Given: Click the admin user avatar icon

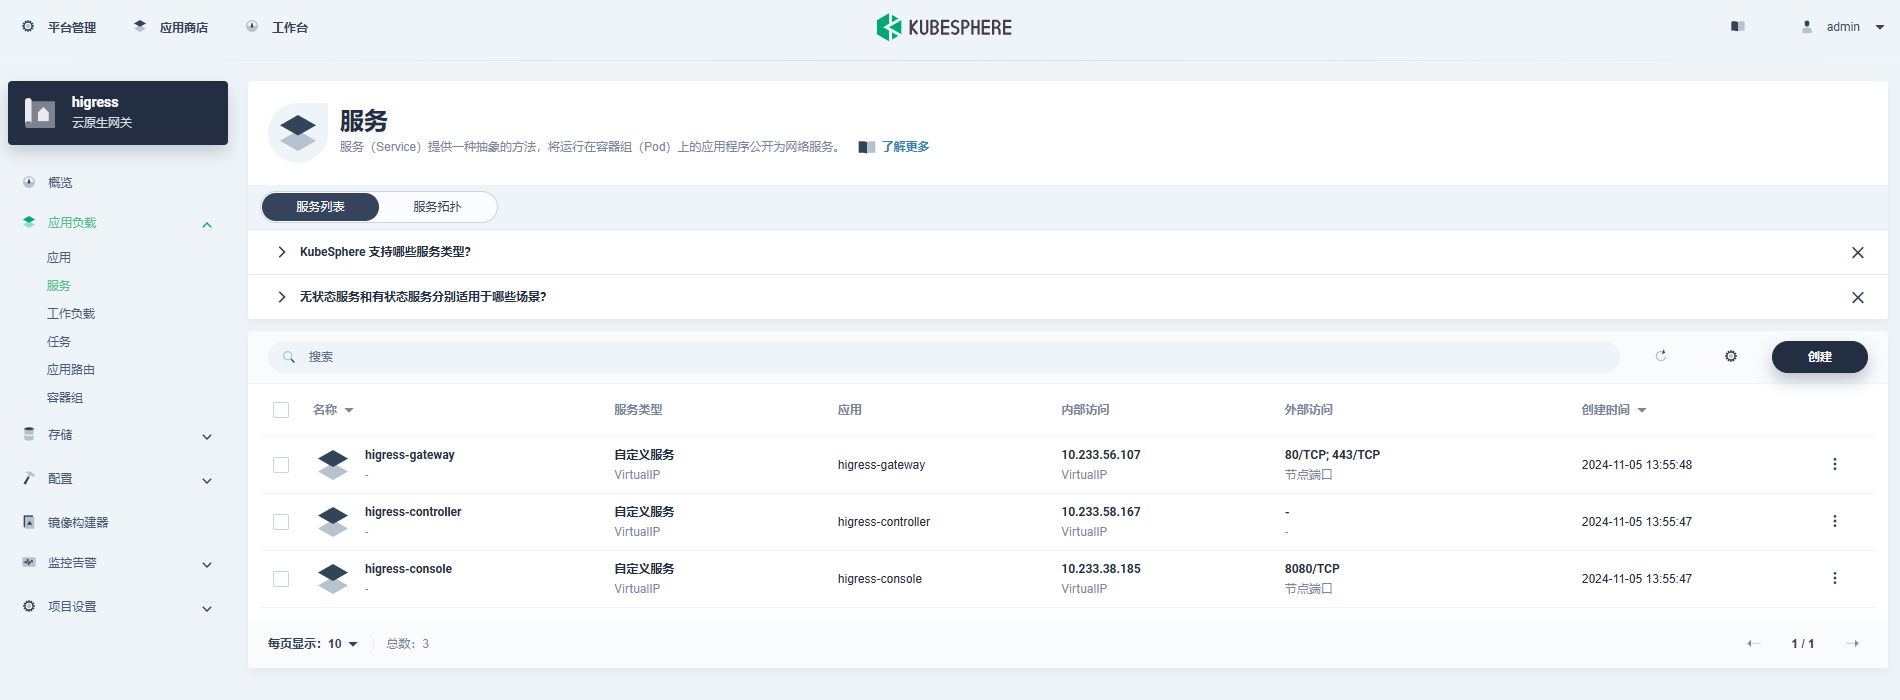Looking at the screenshot, I should click(x=1807, y=27).
